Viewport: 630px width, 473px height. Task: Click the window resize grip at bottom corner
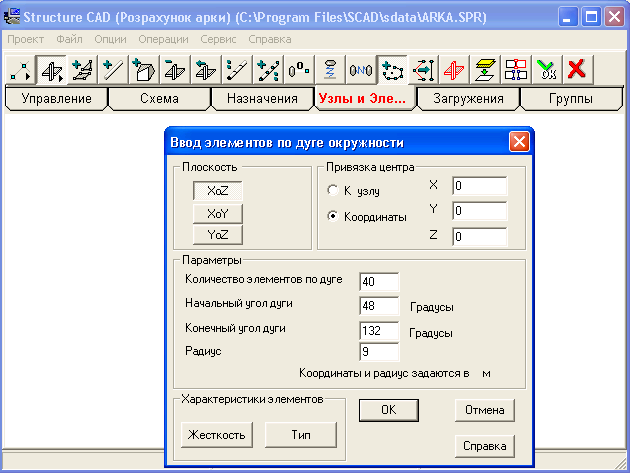tap(621, 464)
